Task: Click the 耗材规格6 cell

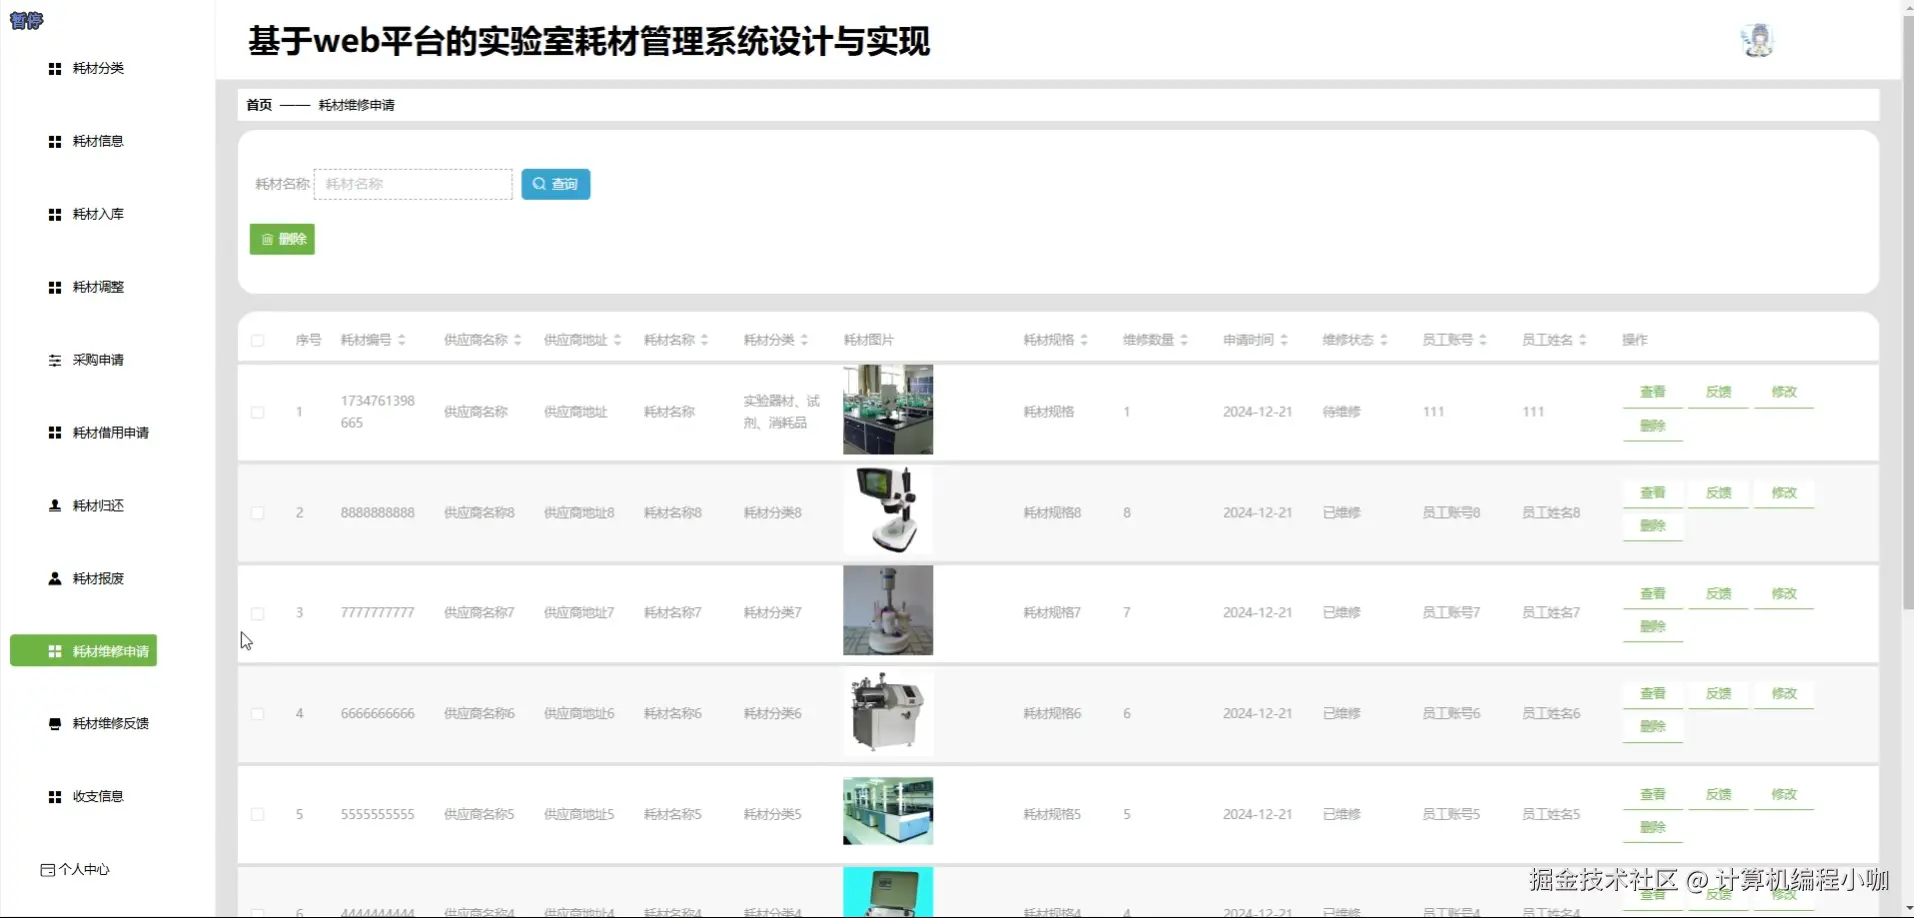Action: 1052,714
